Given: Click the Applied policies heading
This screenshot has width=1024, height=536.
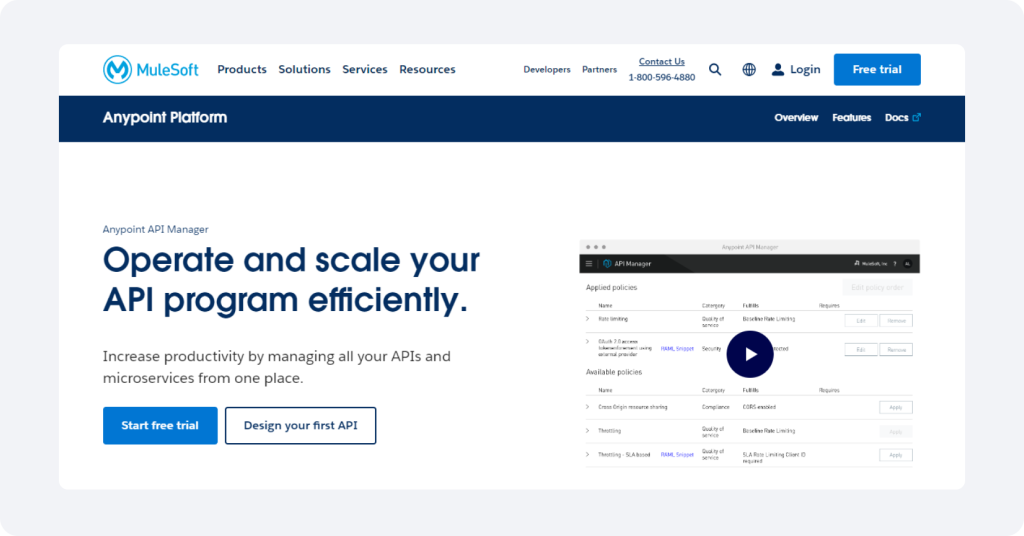Looking at the screenshot, I should tap(611, 287).
